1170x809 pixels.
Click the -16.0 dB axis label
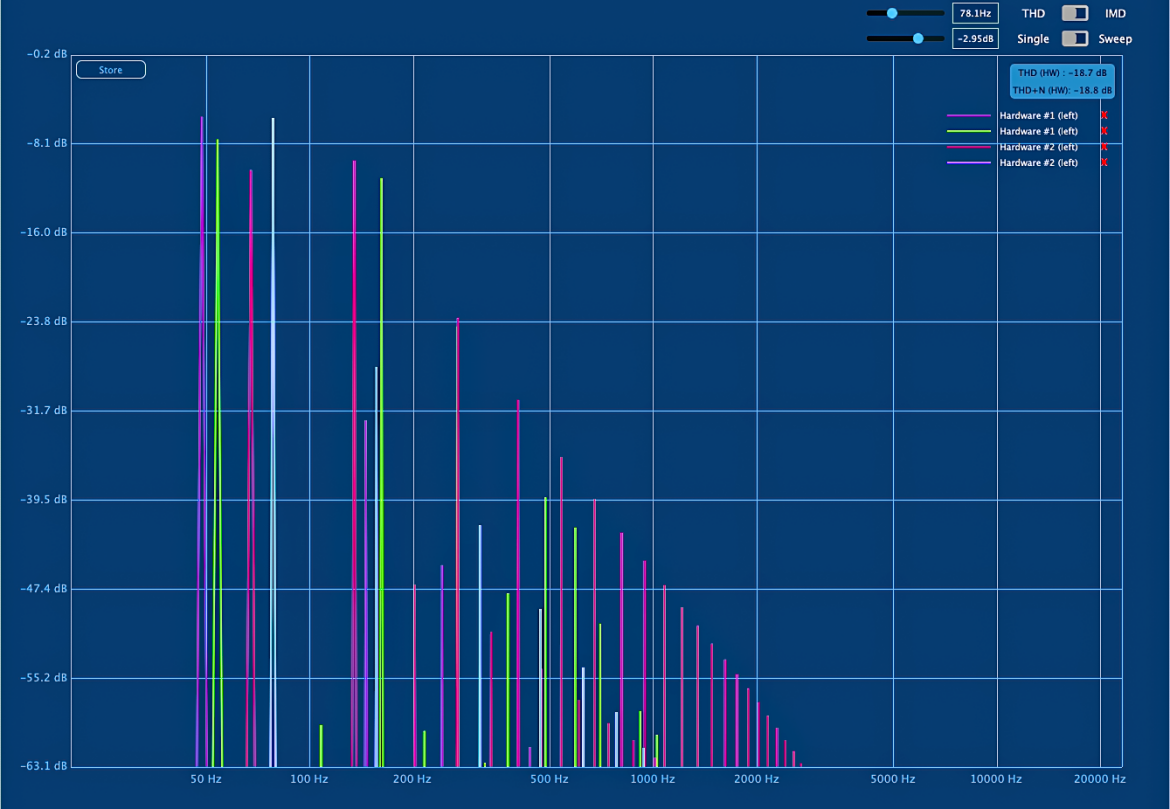[x=43, y=232]
